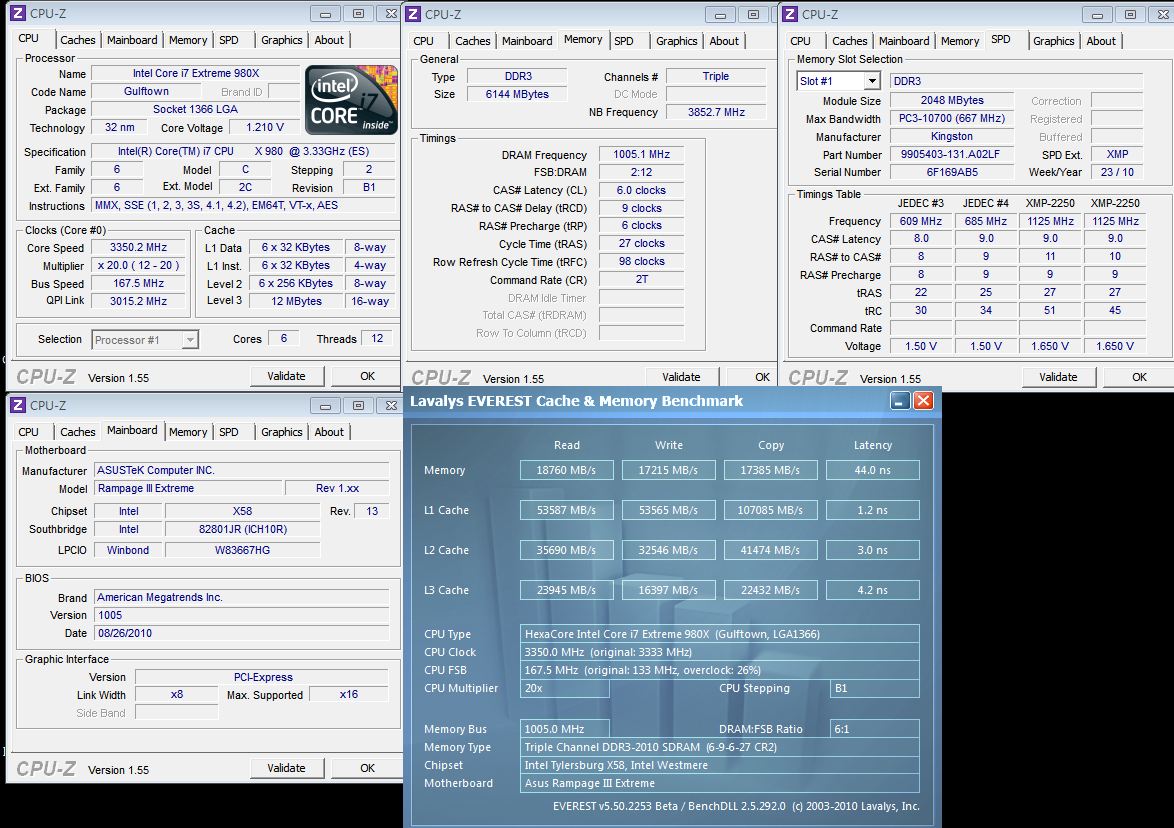
Task: Click the Core Speed 3350.2 MHz value
Action: [x=138, y=247]
